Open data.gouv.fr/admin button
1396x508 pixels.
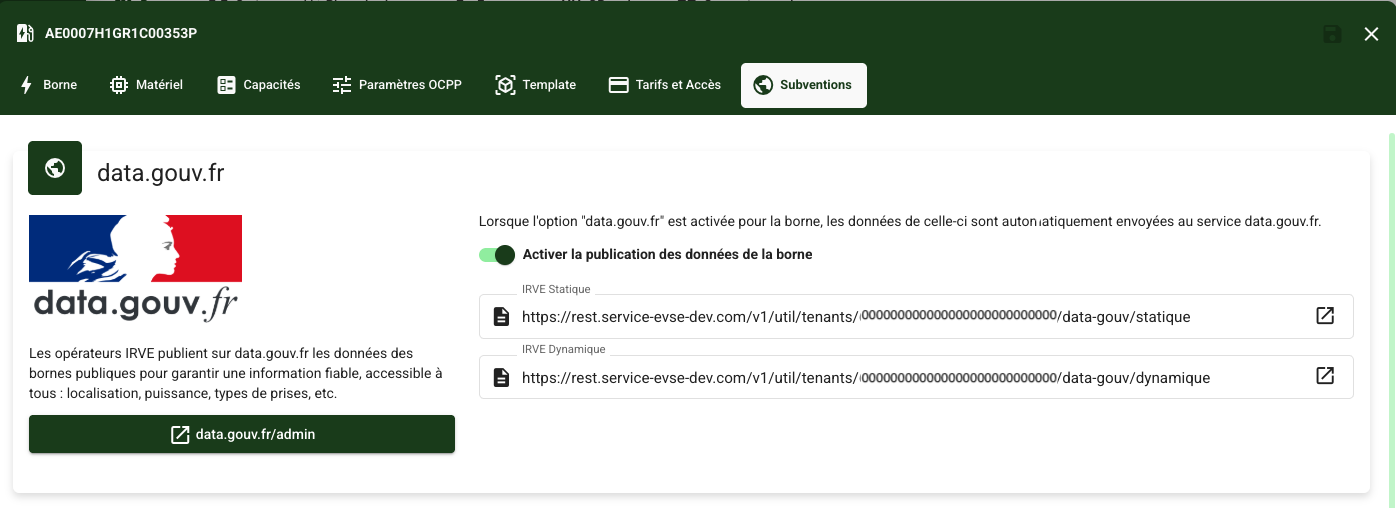[242, 434]
